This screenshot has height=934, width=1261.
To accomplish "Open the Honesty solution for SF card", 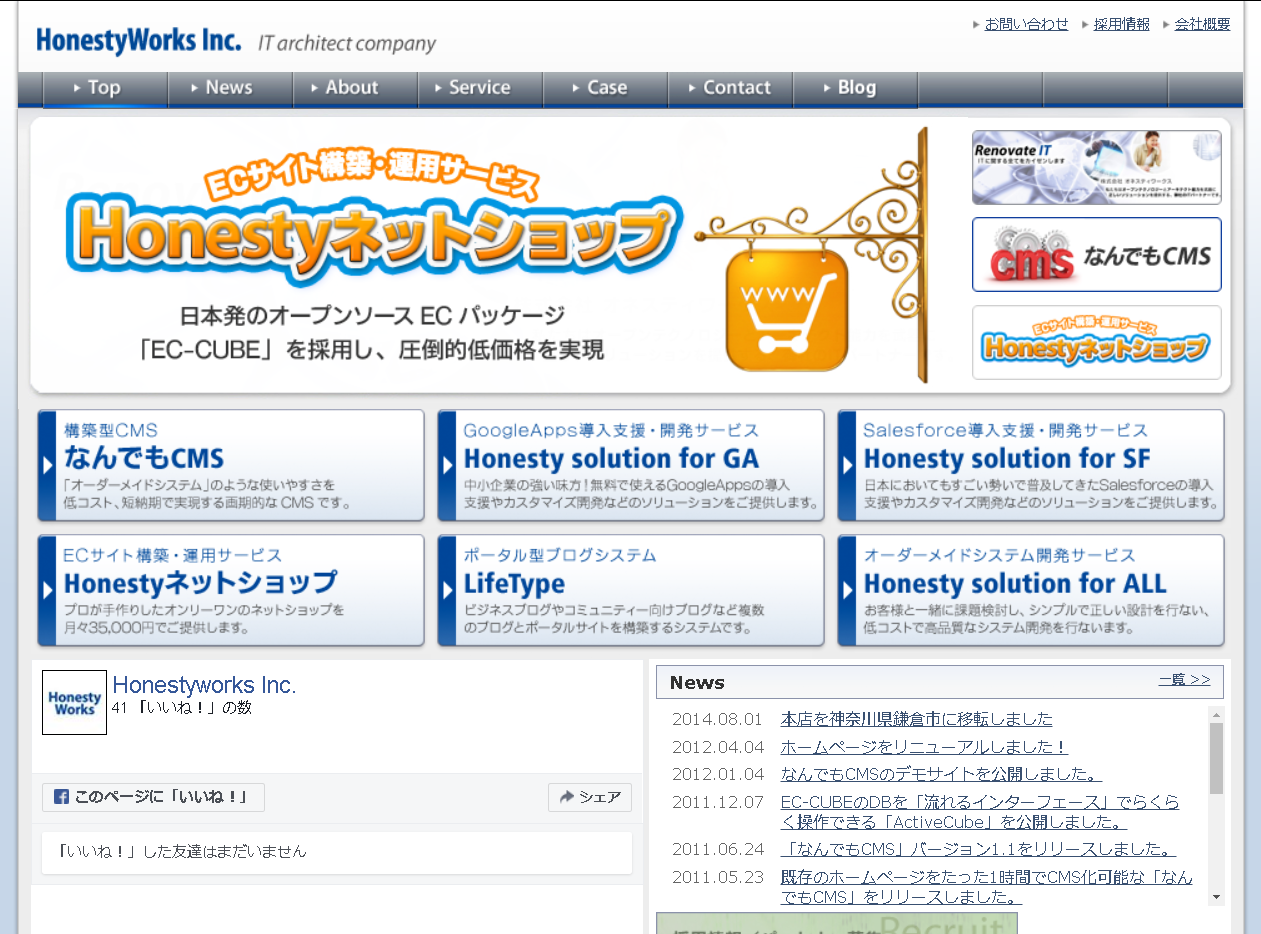I will [1031, 465].
